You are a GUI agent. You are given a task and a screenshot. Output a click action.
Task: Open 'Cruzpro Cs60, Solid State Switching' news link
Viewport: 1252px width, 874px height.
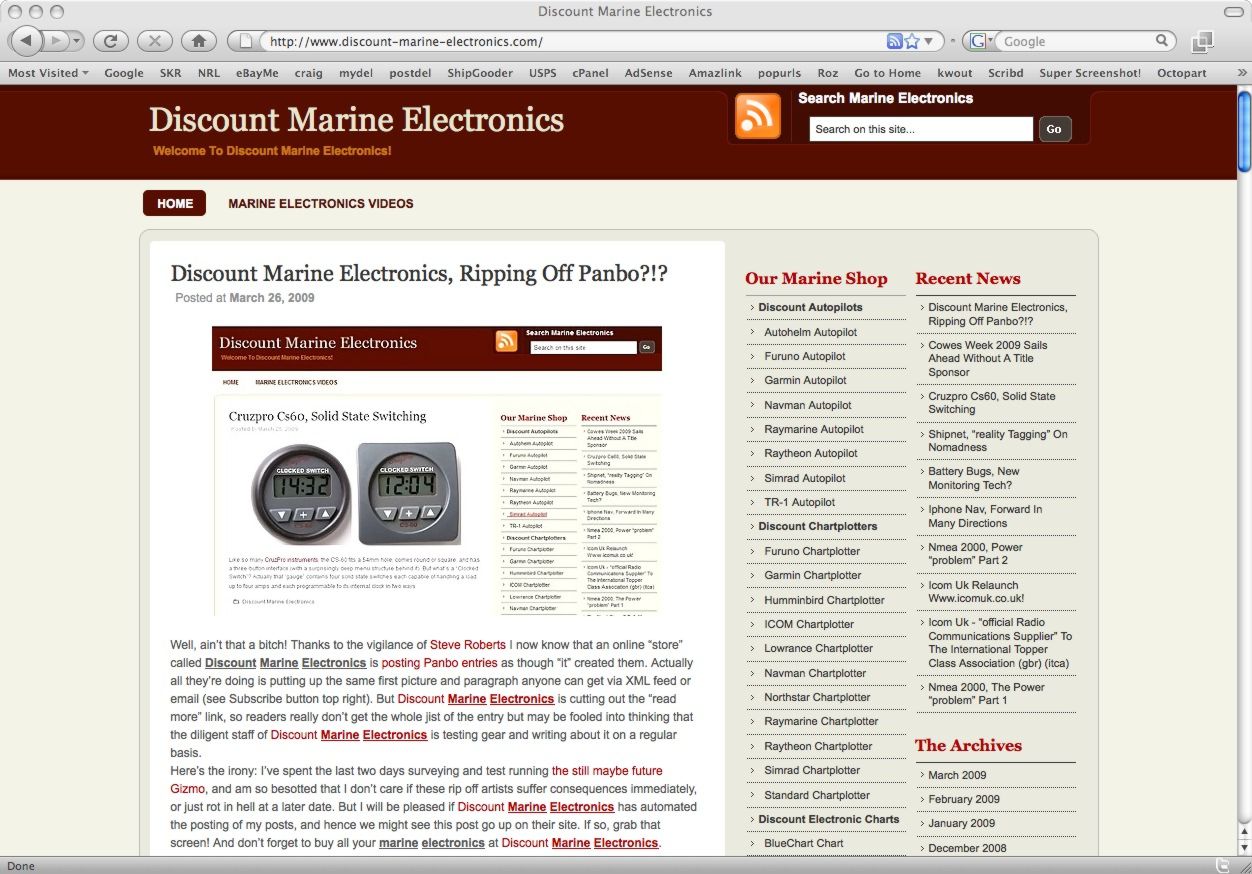(992, 402)
